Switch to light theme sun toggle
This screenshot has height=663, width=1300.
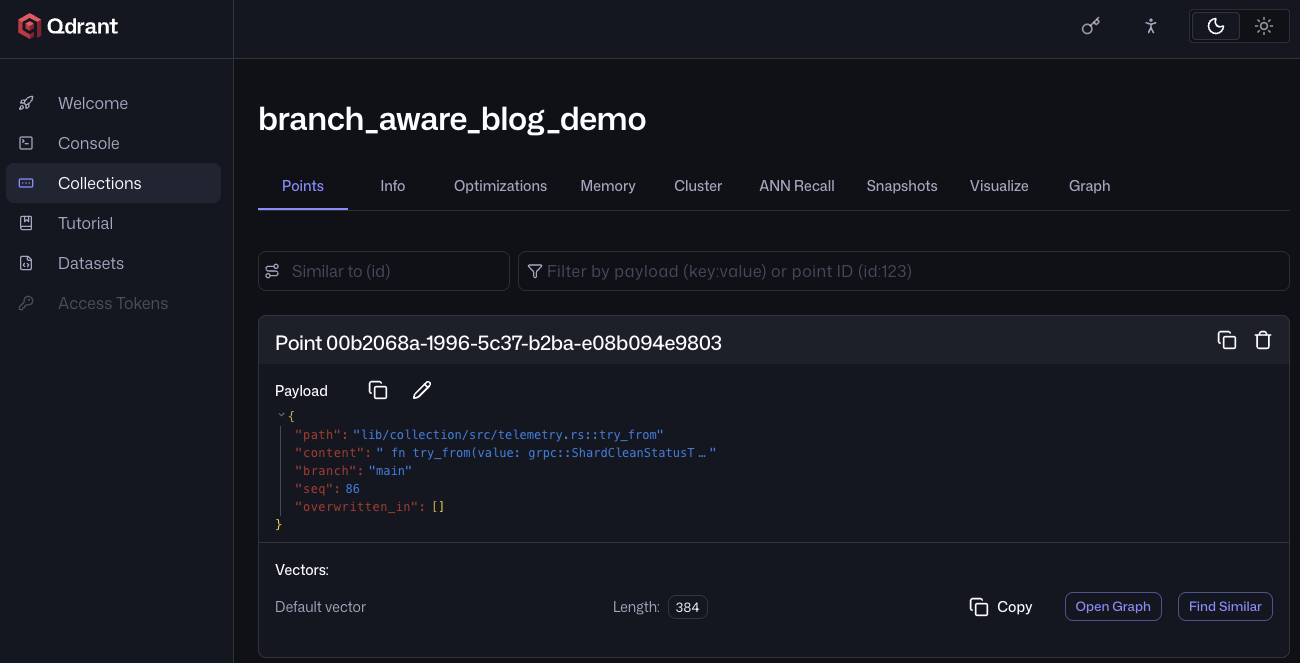point(1264,26)
